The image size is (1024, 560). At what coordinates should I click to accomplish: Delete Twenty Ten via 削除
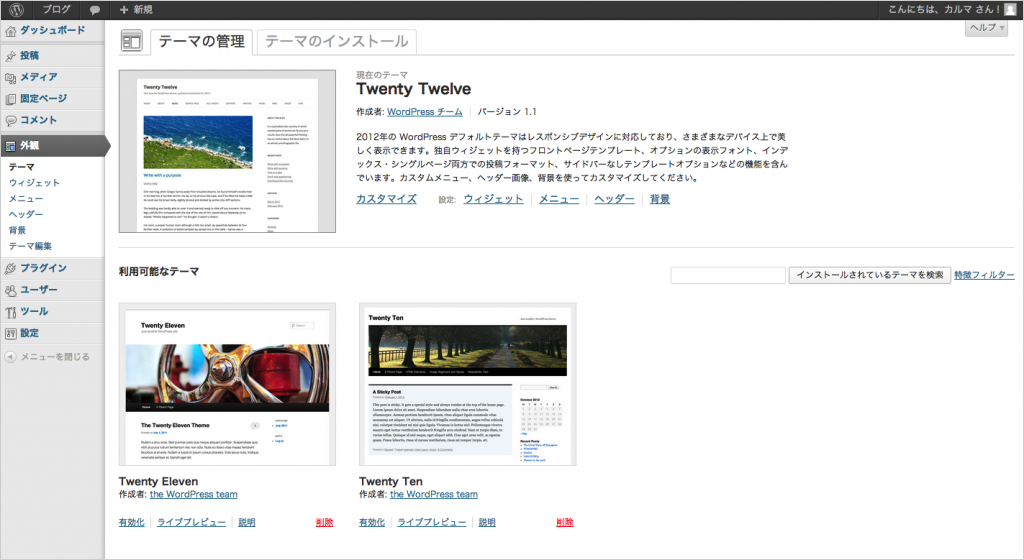coord(565,522)
